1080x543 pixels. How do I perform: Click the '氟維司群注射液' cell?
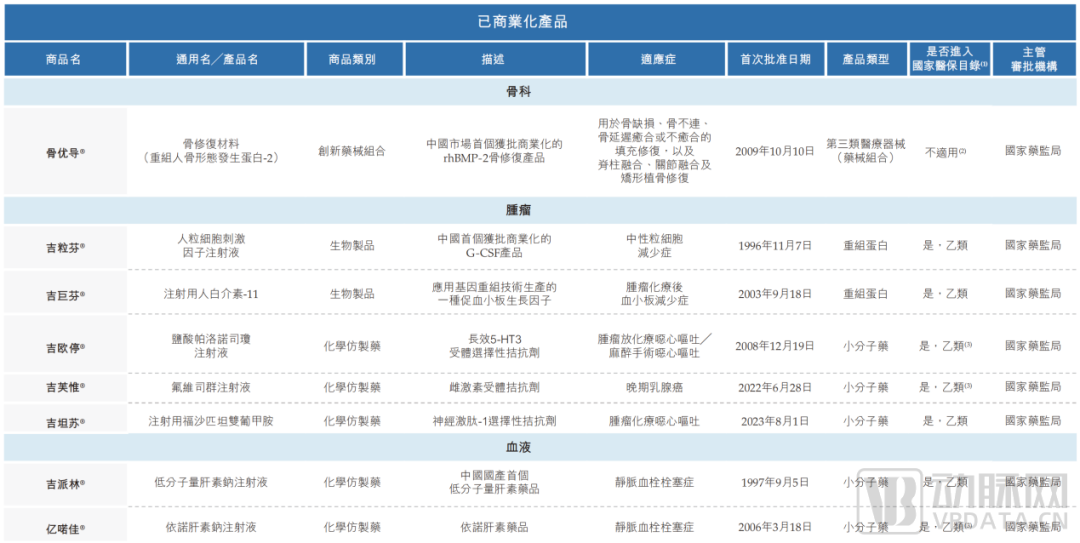tap(211, 387)
